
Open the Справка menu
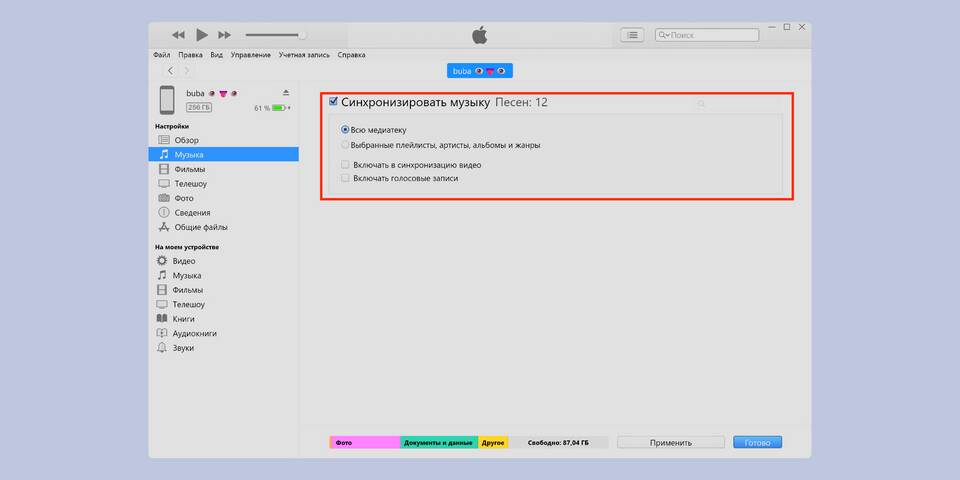pyautogui.click(x=351, y=55)
